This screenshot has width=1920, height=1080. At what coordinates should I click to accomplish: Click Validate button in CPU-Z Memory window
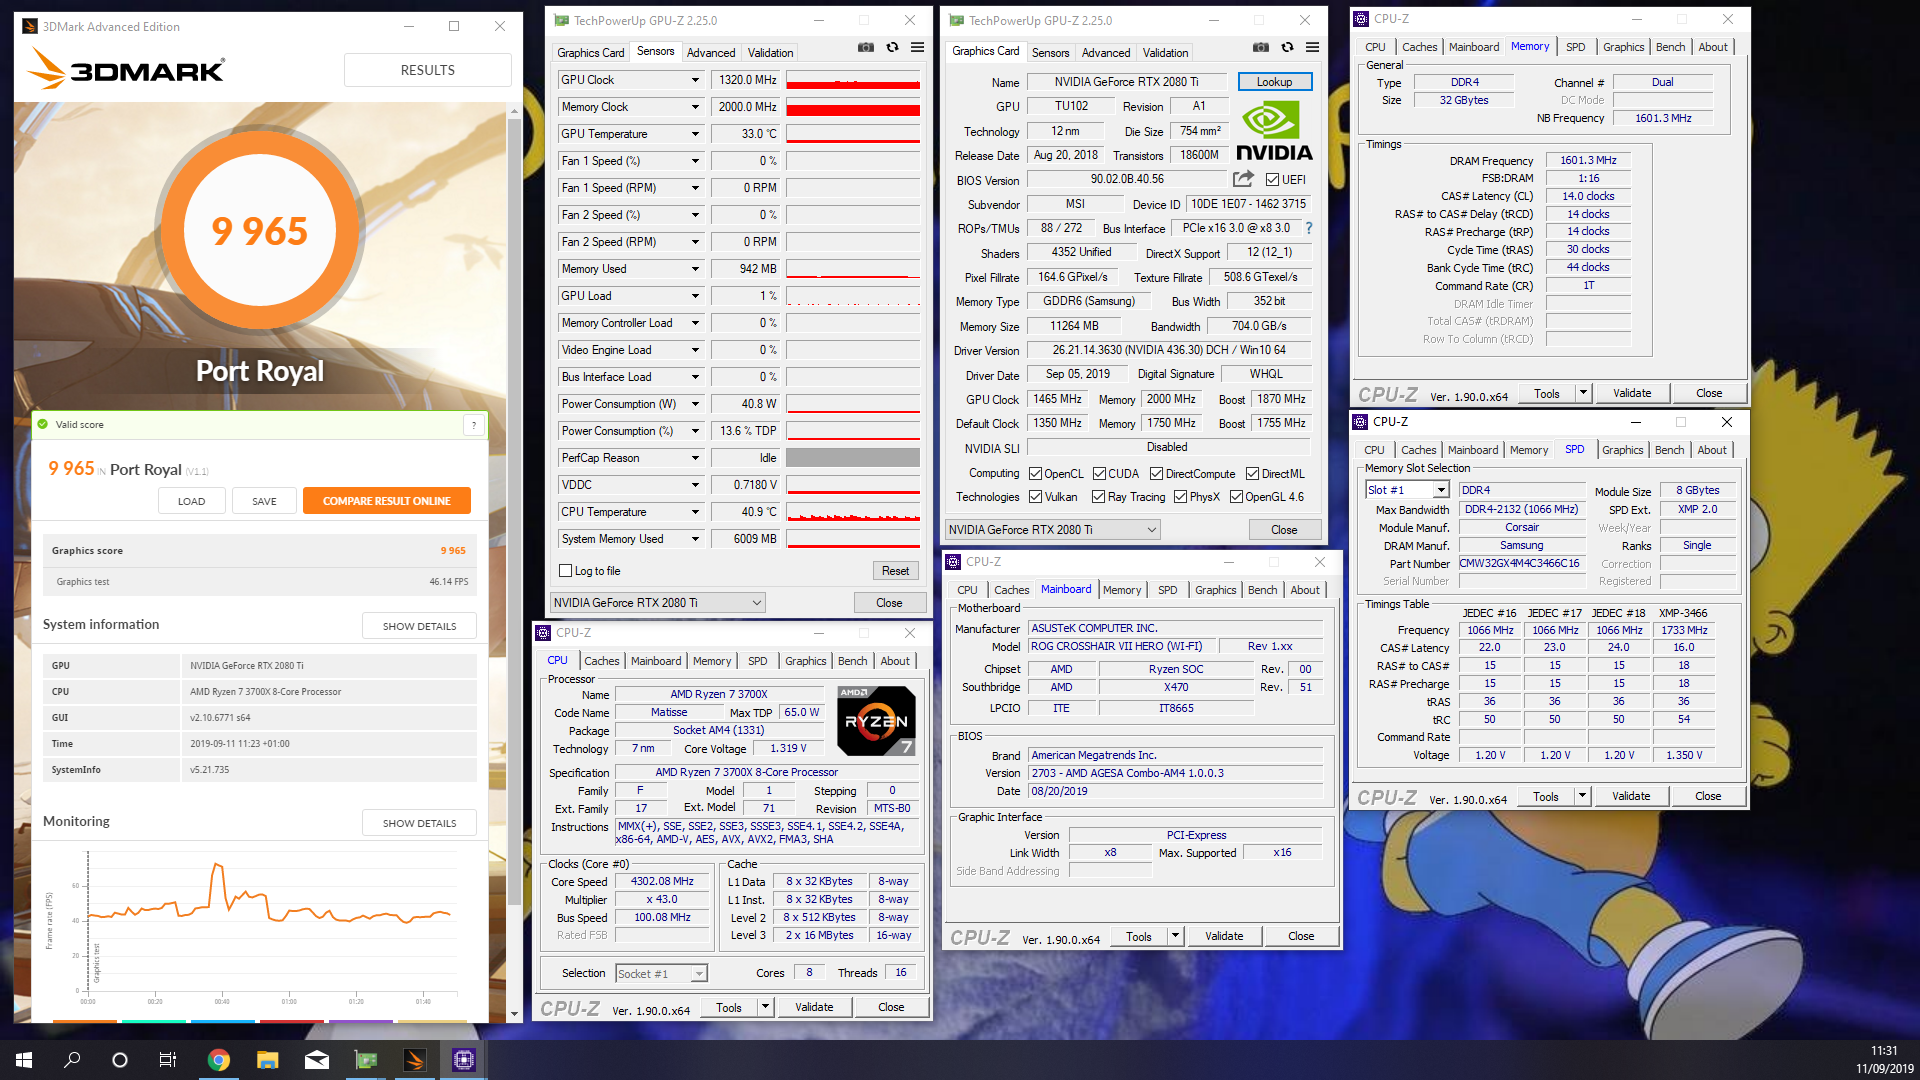click(1632, 393)
